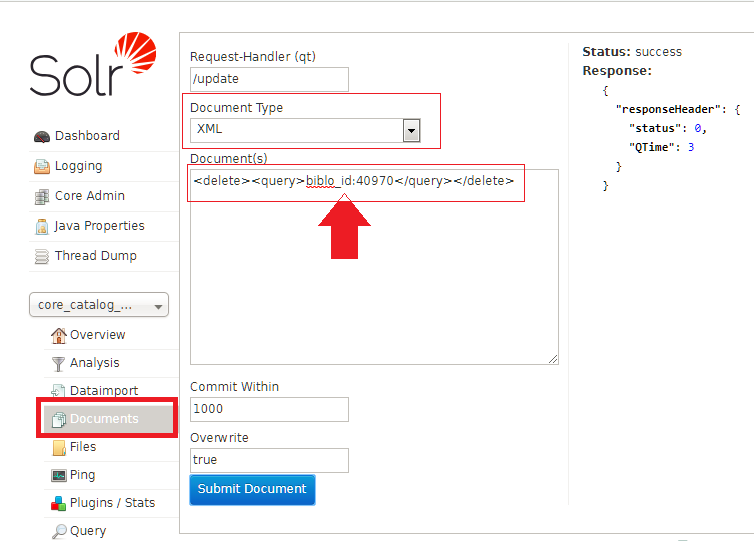Click the Overwrite true field
The image size is (754, 541).
[x=269, y=460]
